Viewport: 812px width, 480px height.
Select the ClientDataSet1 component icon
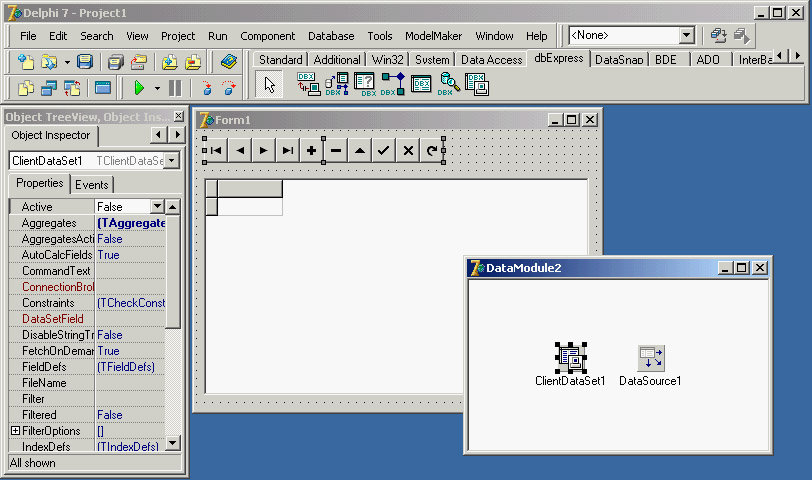[570, 357]
